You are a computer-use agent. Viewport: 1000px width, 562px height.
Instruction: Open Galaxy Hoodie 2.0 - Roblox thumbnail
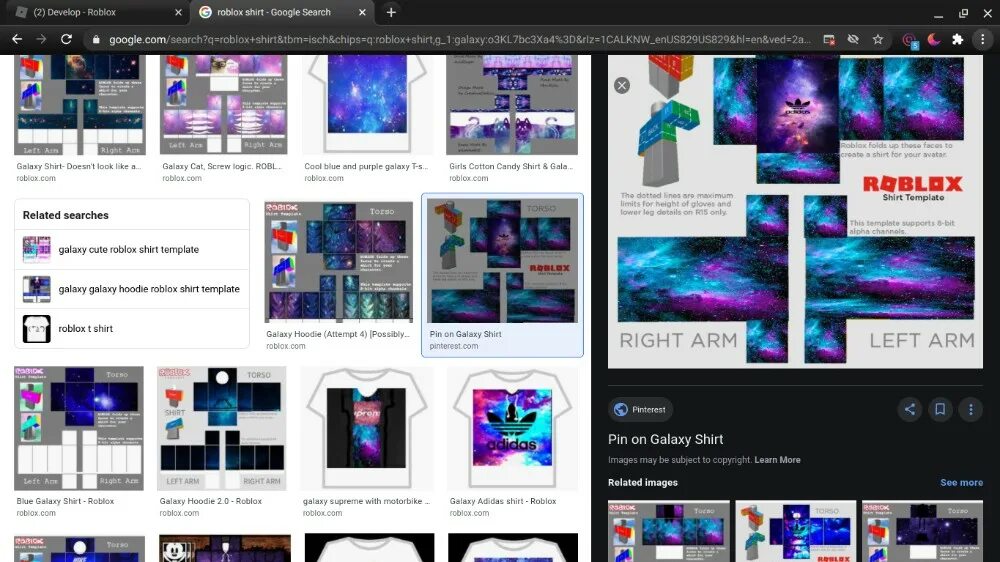[222, 428]
